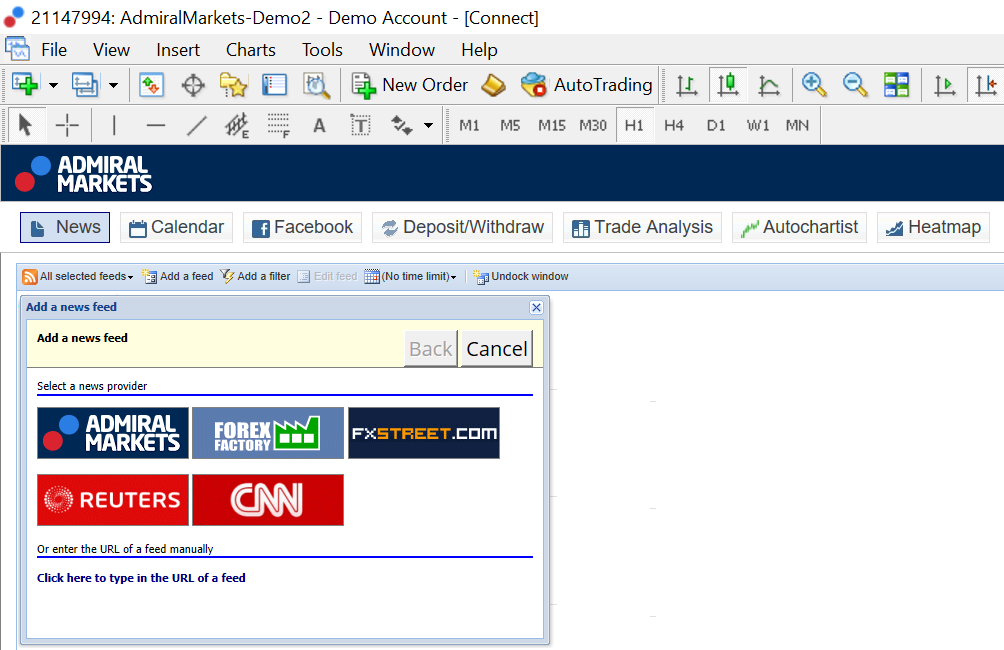1004x650 pixels.
Task: Click Undock window
Action: (x=521, y=277)
